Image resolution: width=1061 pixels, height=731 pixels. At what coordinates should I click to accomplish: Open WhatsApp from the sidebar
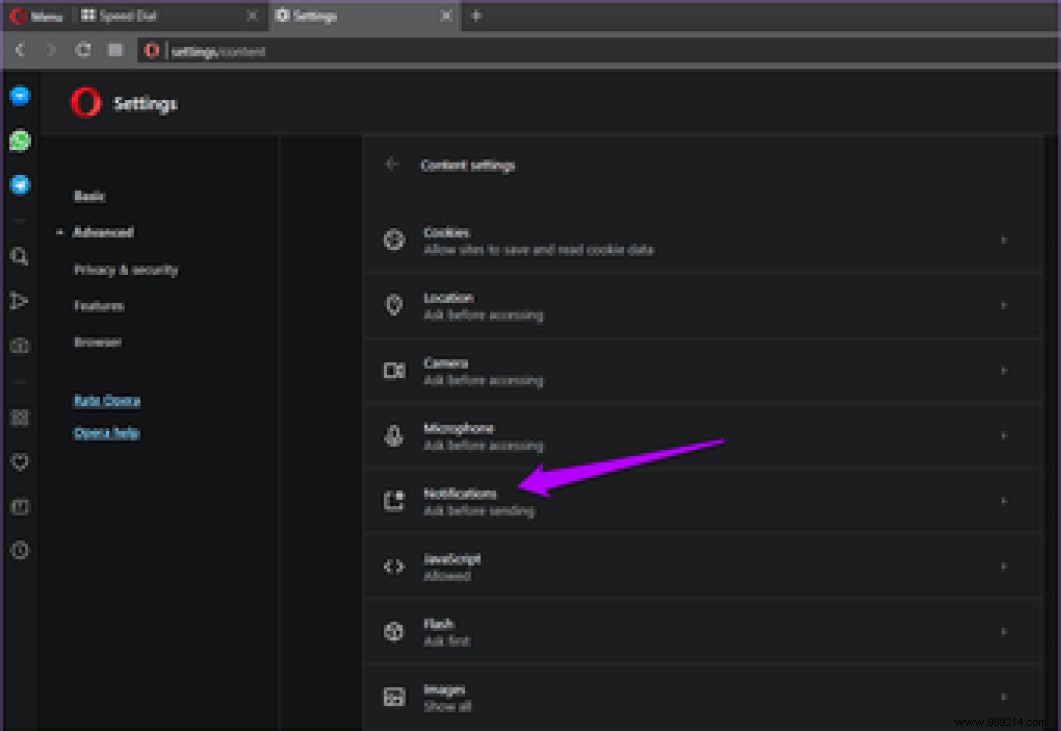20,140
